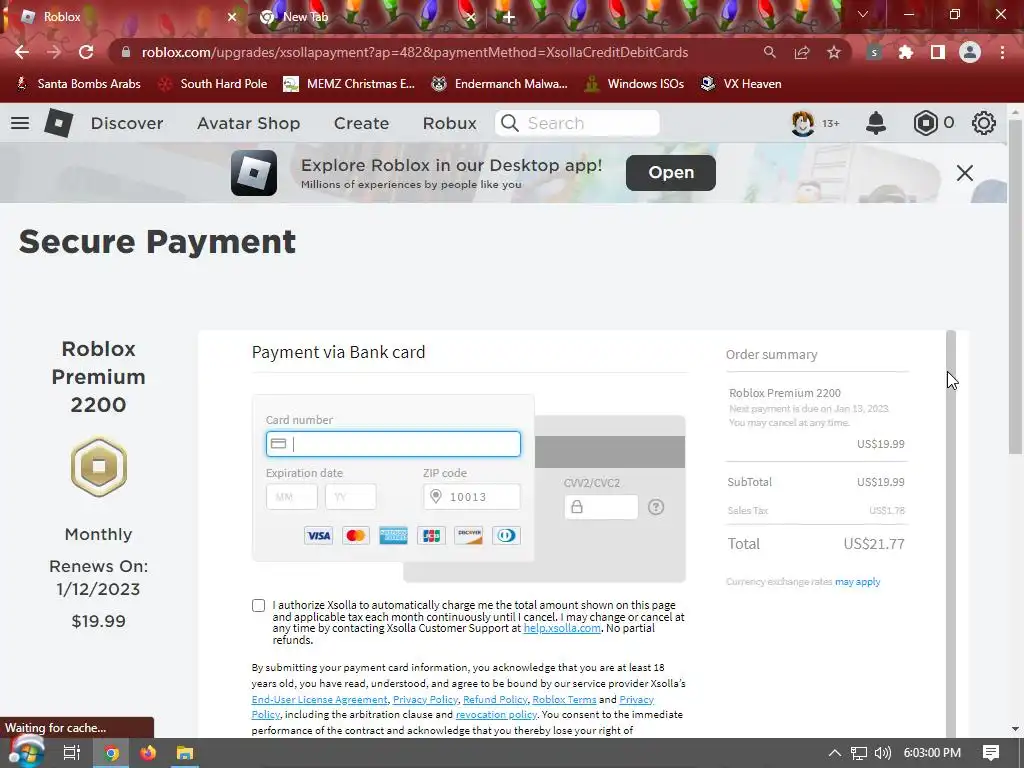Open the South Hard Pole bookmark

point(213,84)
